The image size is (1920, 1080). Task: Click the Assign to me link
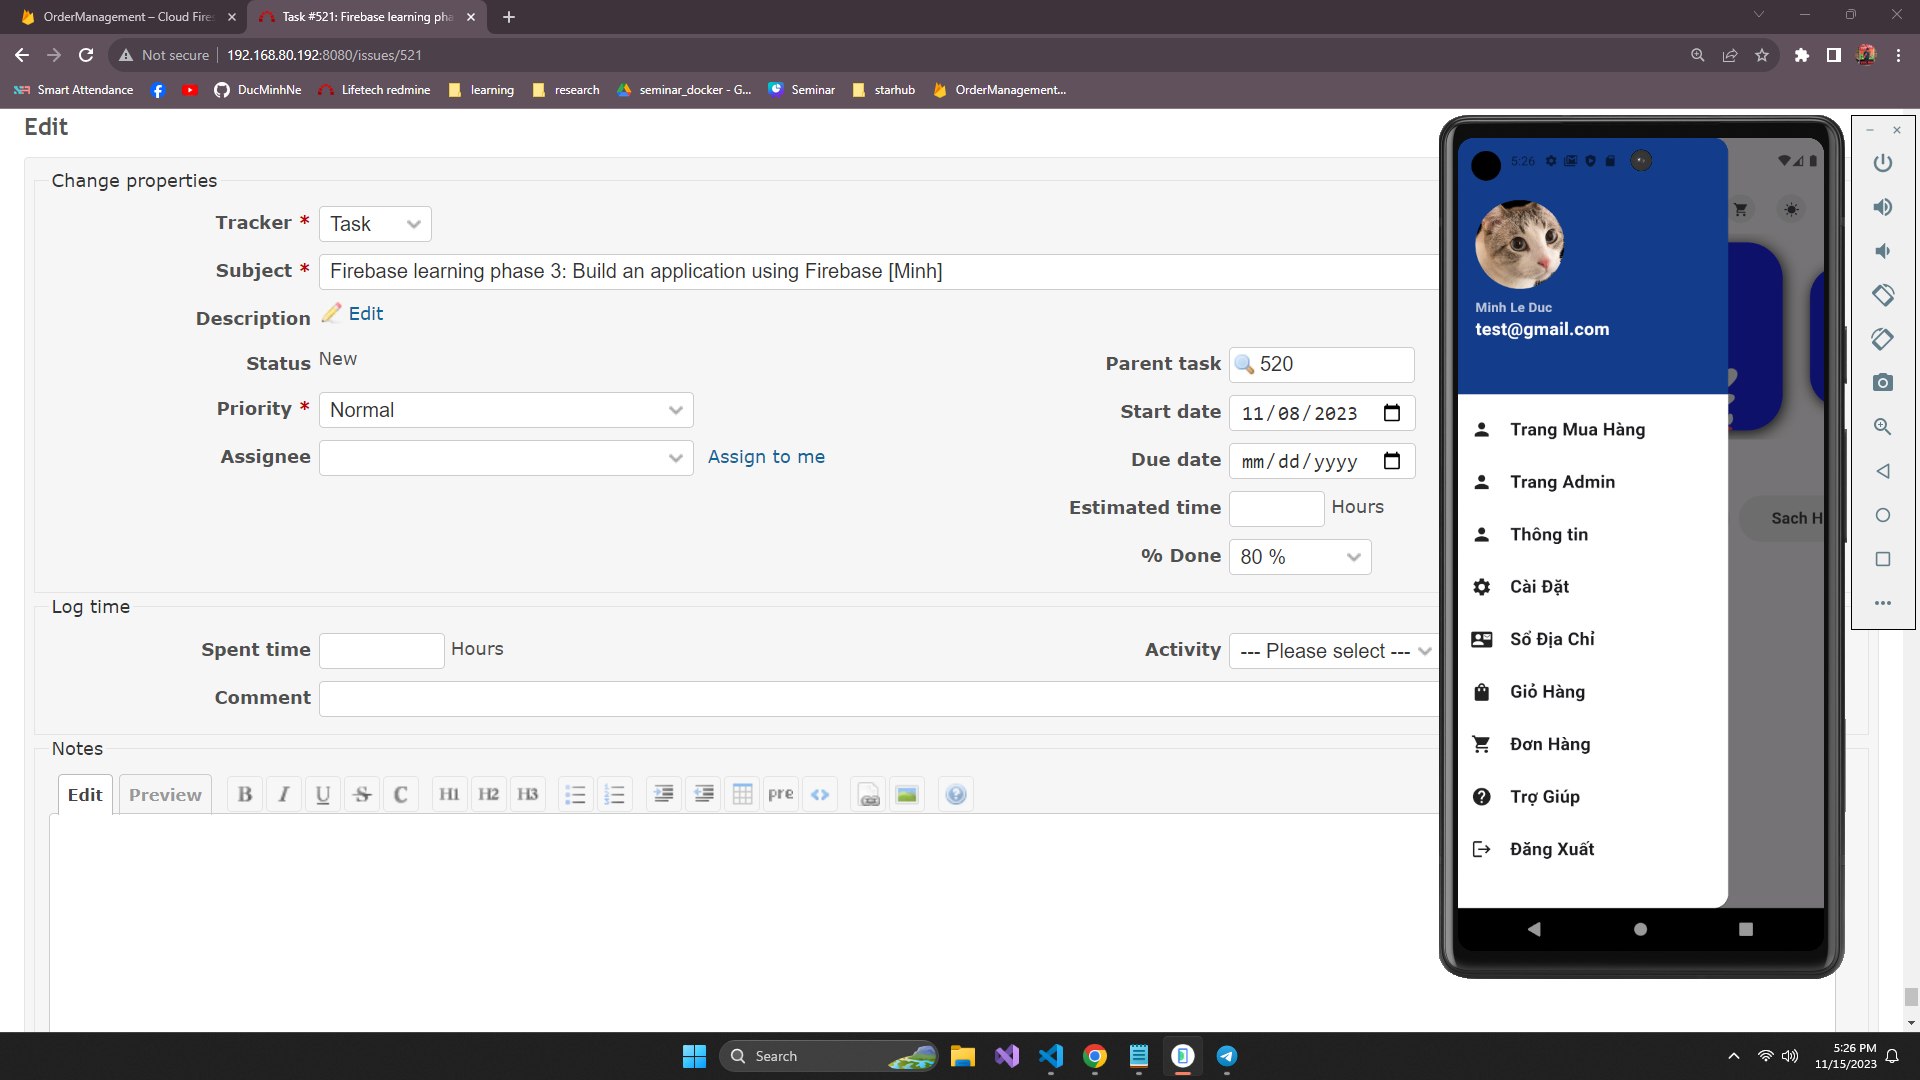tap(766, 457)
